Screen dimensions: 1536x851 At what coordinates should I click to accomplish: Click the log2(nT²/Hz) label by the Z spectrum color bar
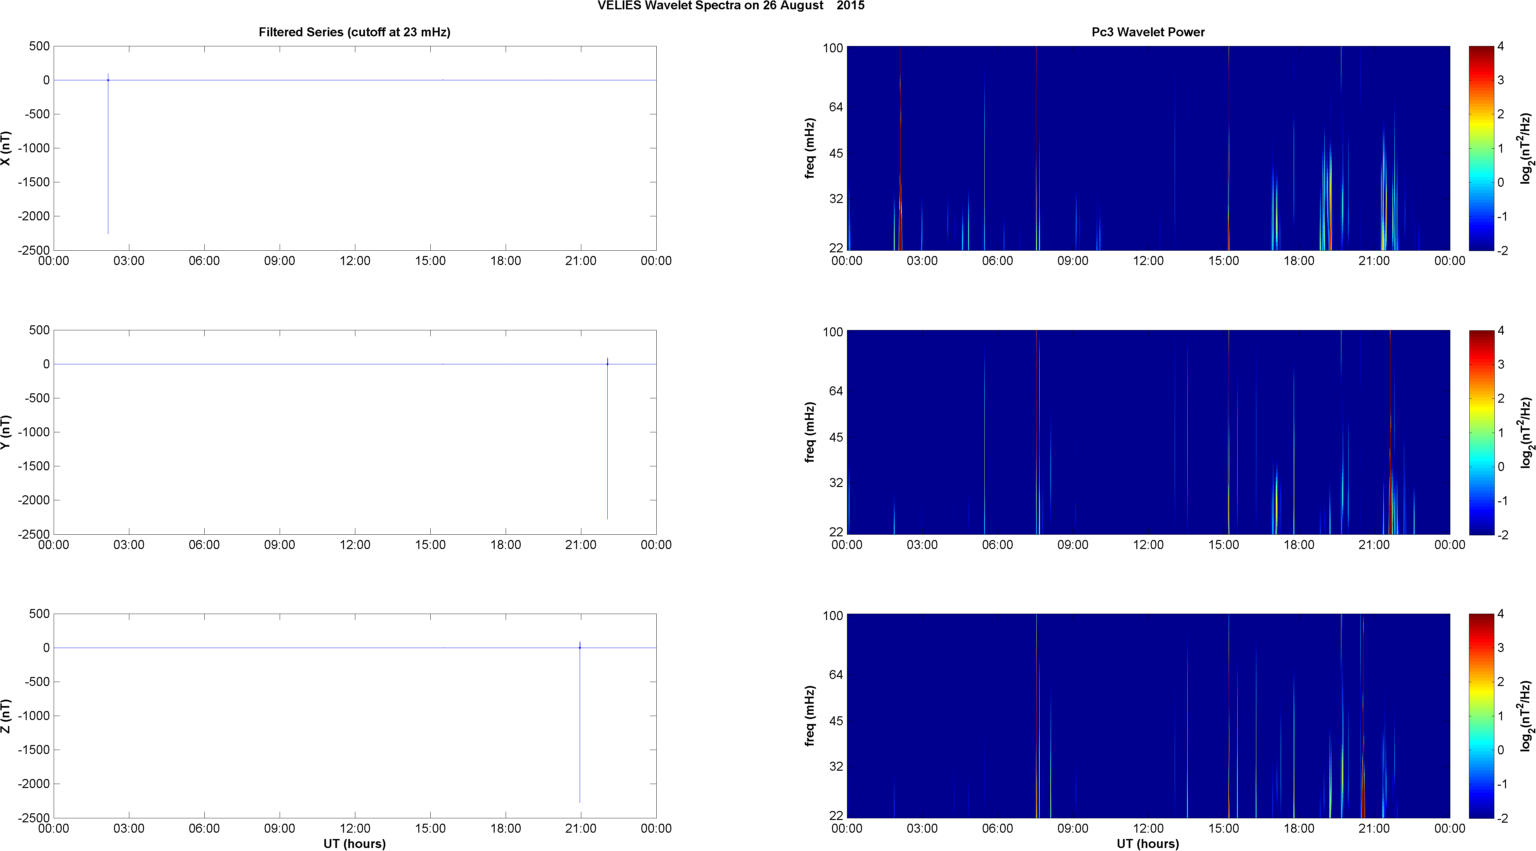[x=1526, y=716]
